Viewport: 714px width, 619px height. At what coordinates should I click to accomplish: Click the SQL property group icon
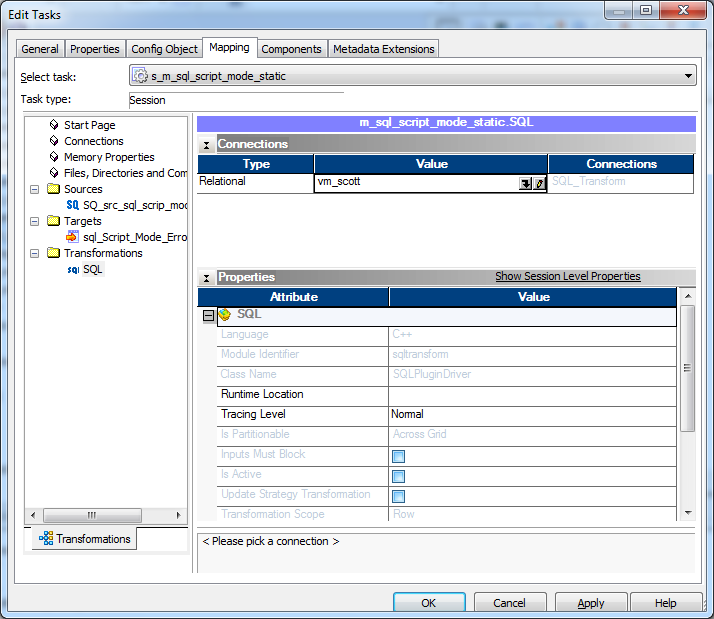coord(224,314)
